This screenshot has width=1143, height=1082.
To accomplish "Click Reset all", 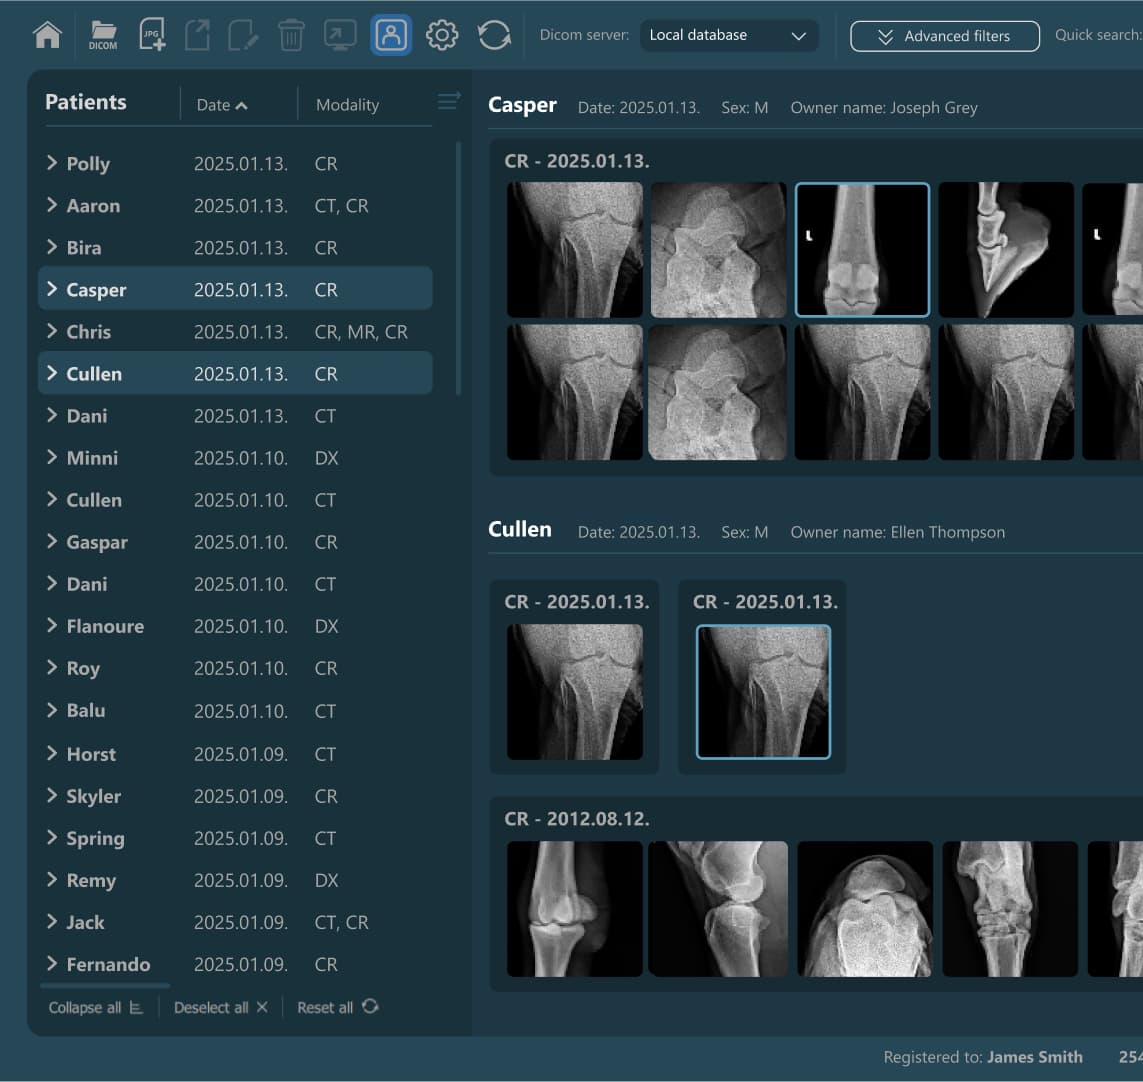I will 338,1008.
